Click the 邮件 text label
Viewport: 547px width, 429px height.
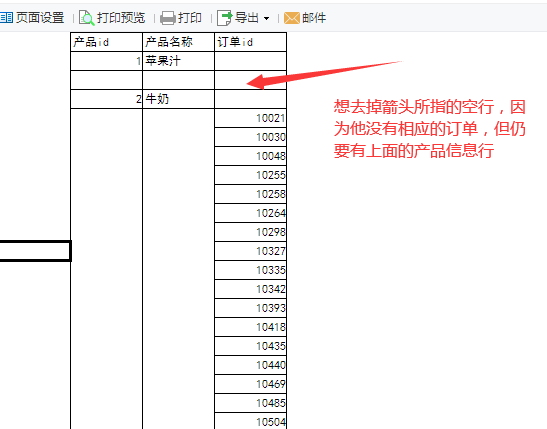314,17
